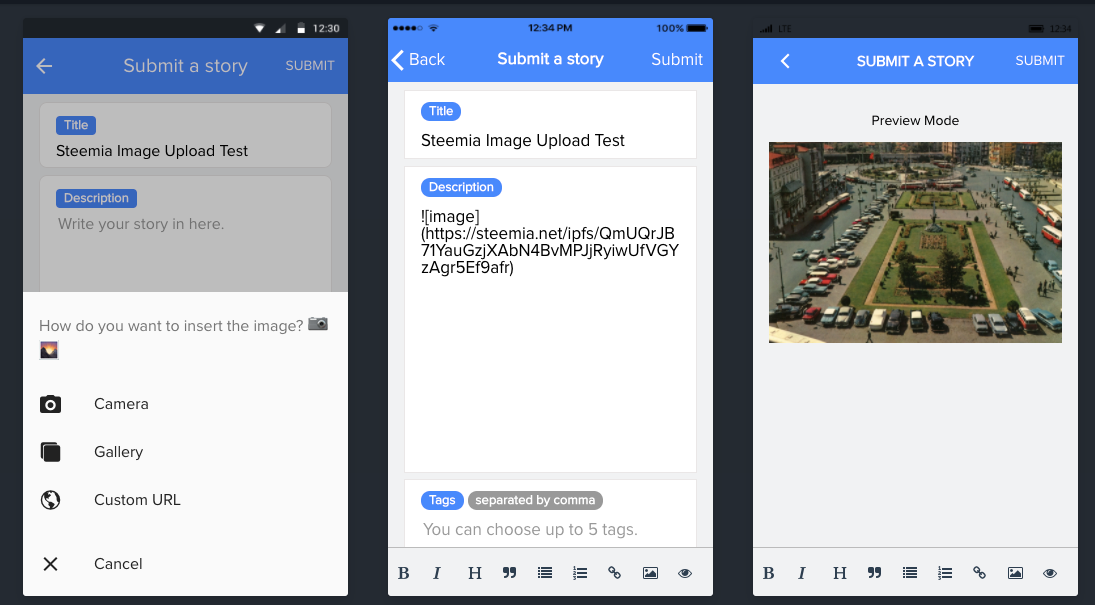
Task: Toggle bold in the middle screen toolbar
Action: 404,574
